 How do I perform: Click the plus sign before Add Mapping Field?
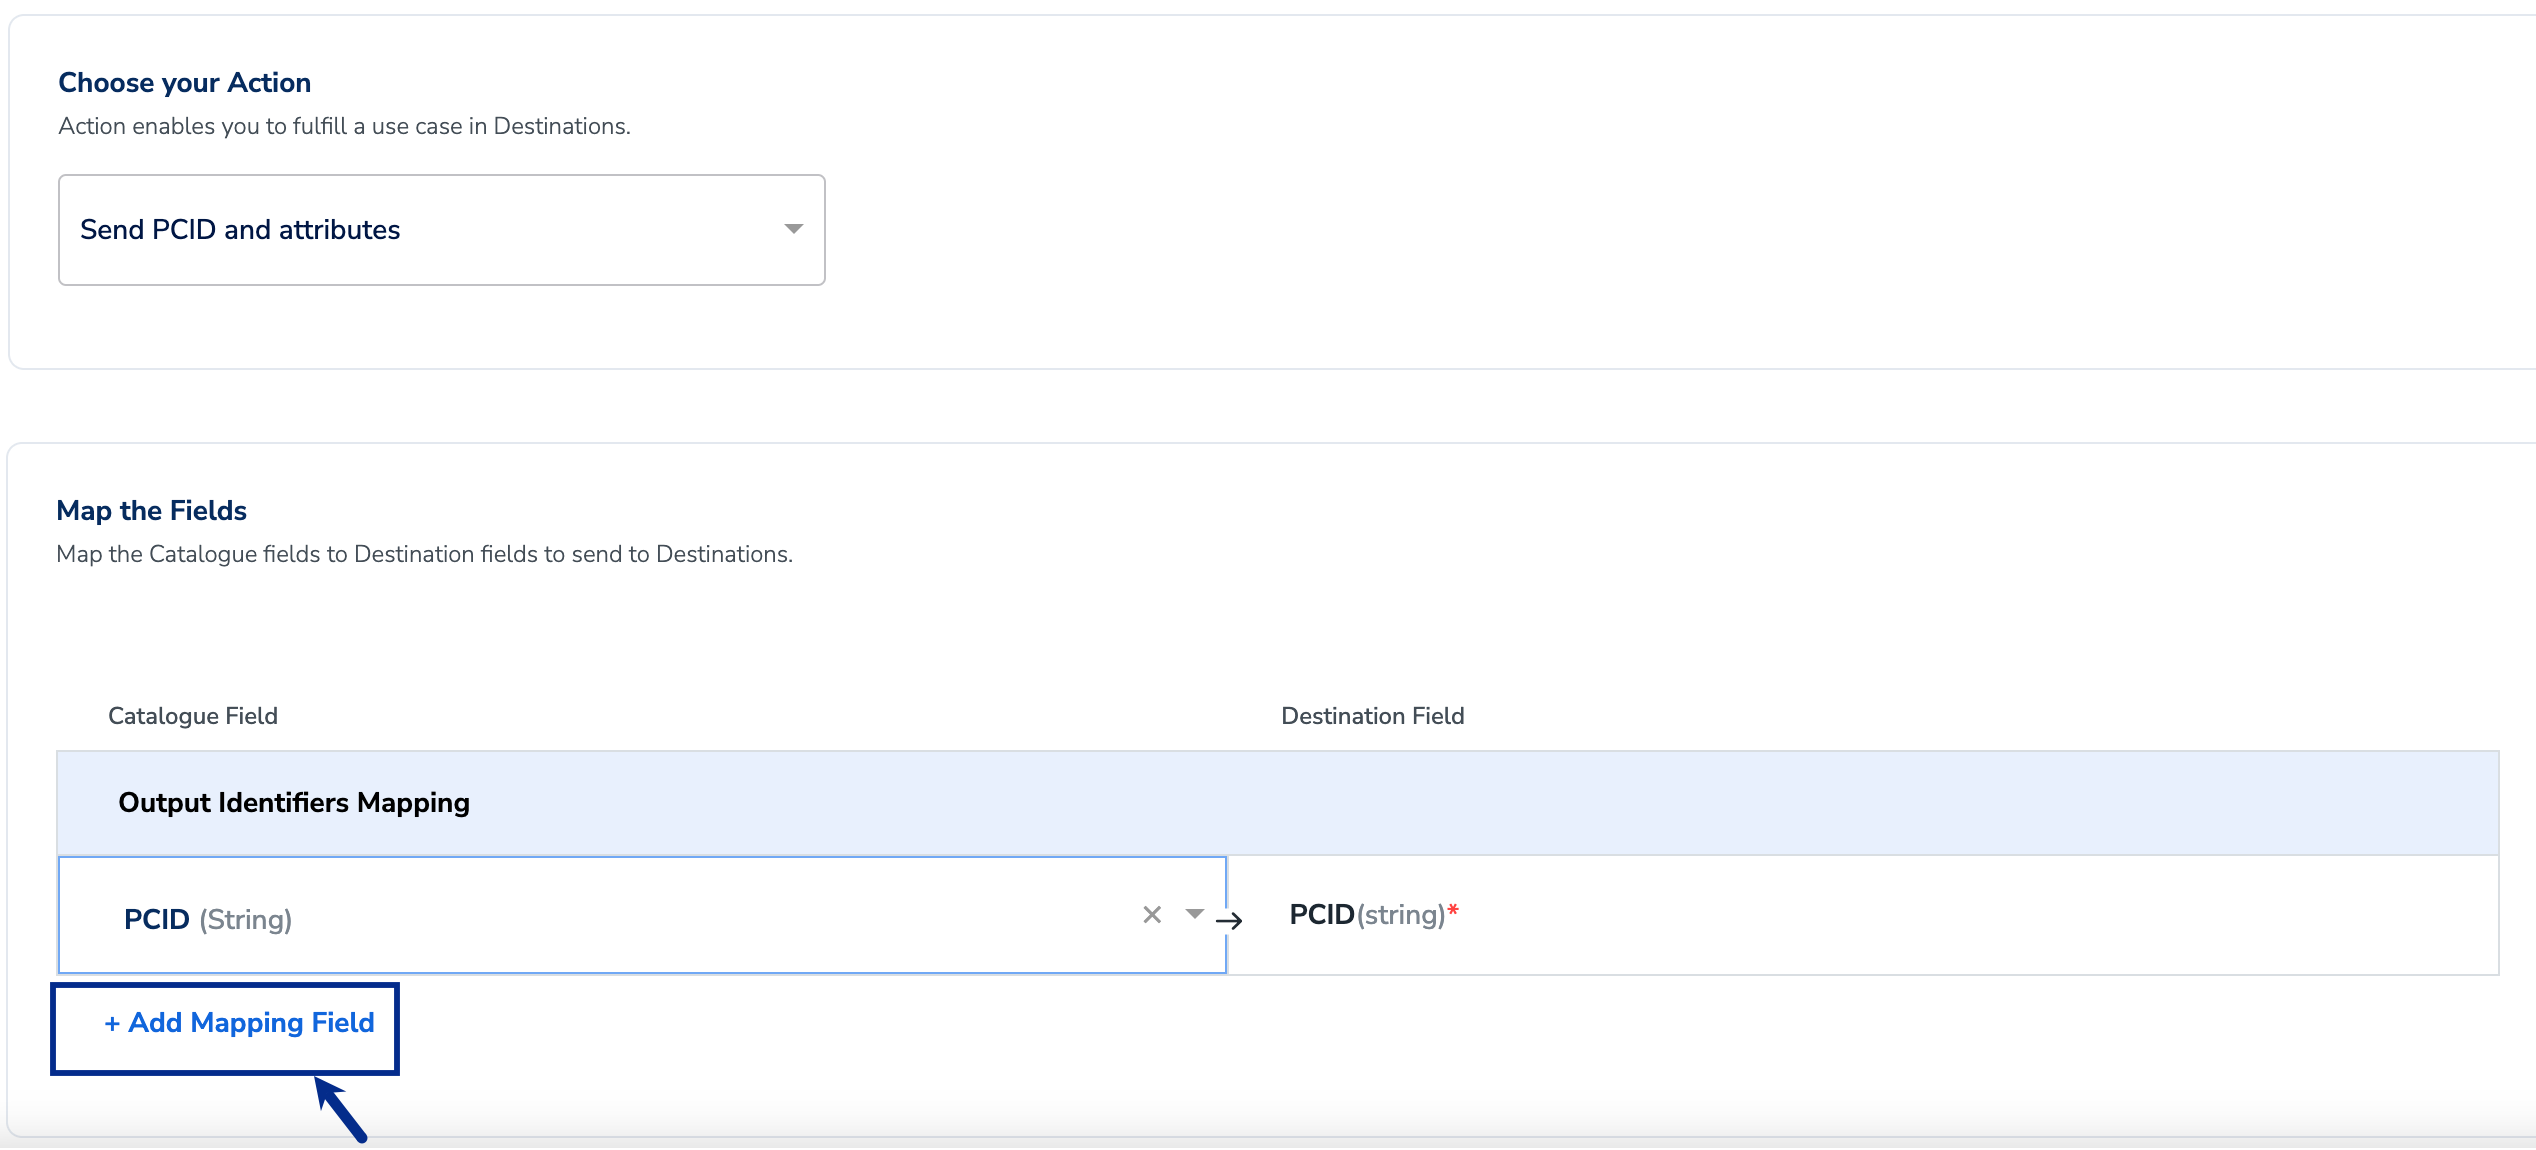coord(112,1024)
